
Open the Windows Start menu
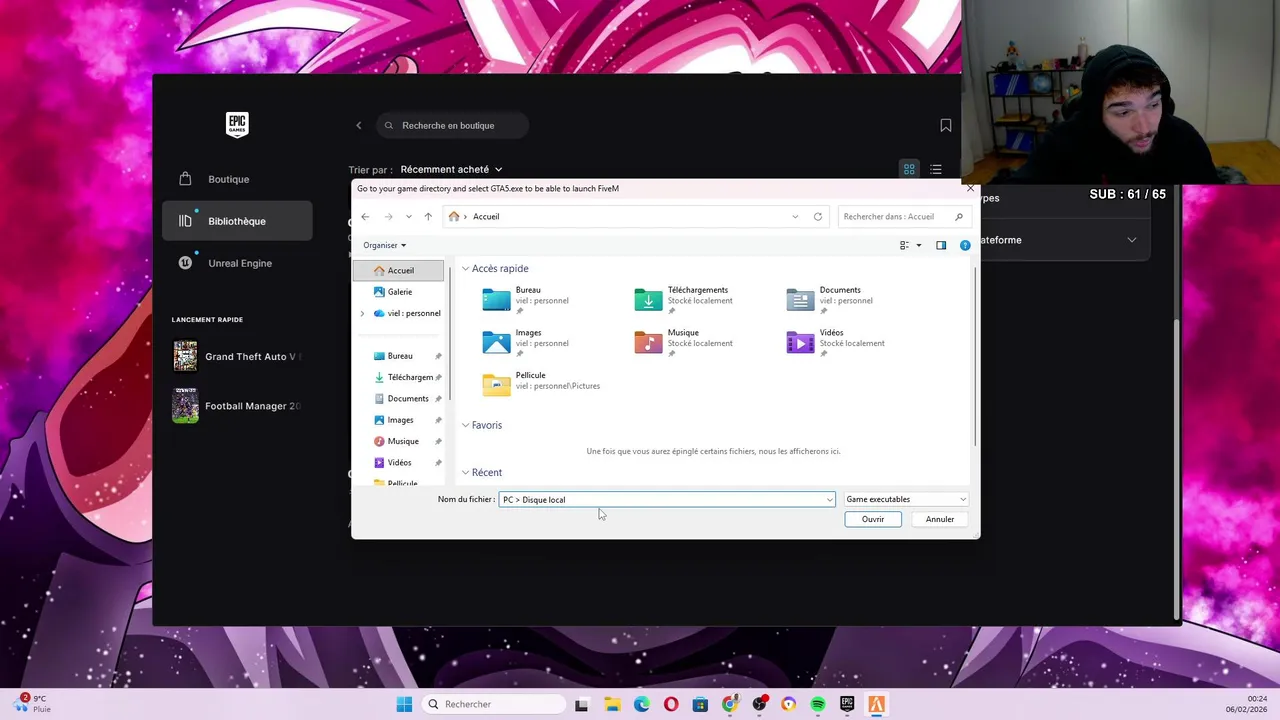click(404, 704)
